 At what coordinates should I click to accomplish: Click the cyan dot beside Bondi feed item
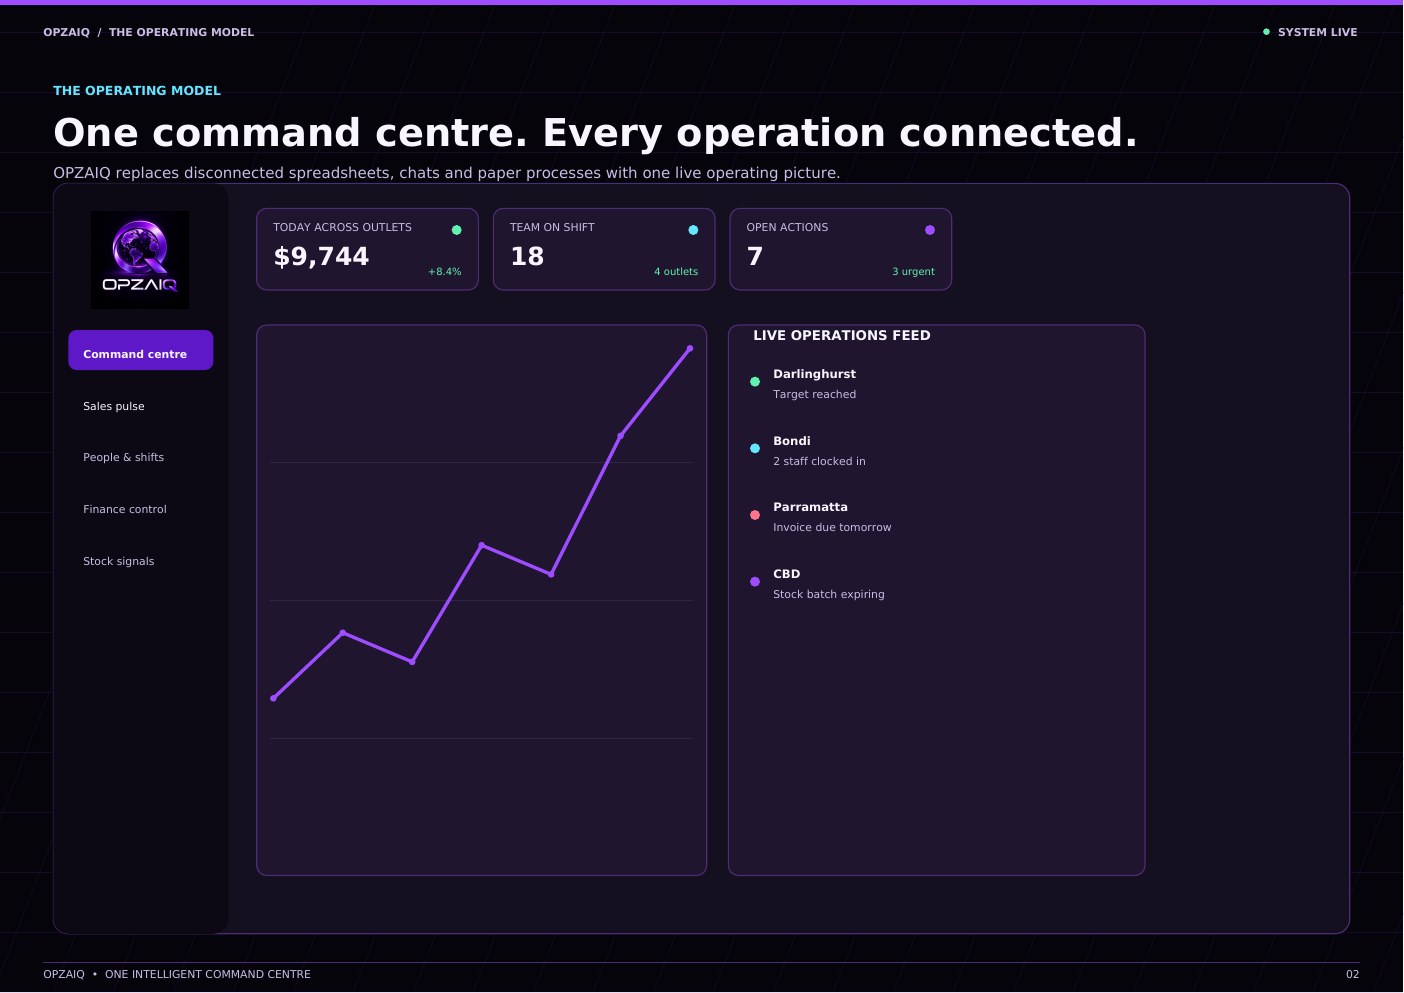(x=755, y=448)
